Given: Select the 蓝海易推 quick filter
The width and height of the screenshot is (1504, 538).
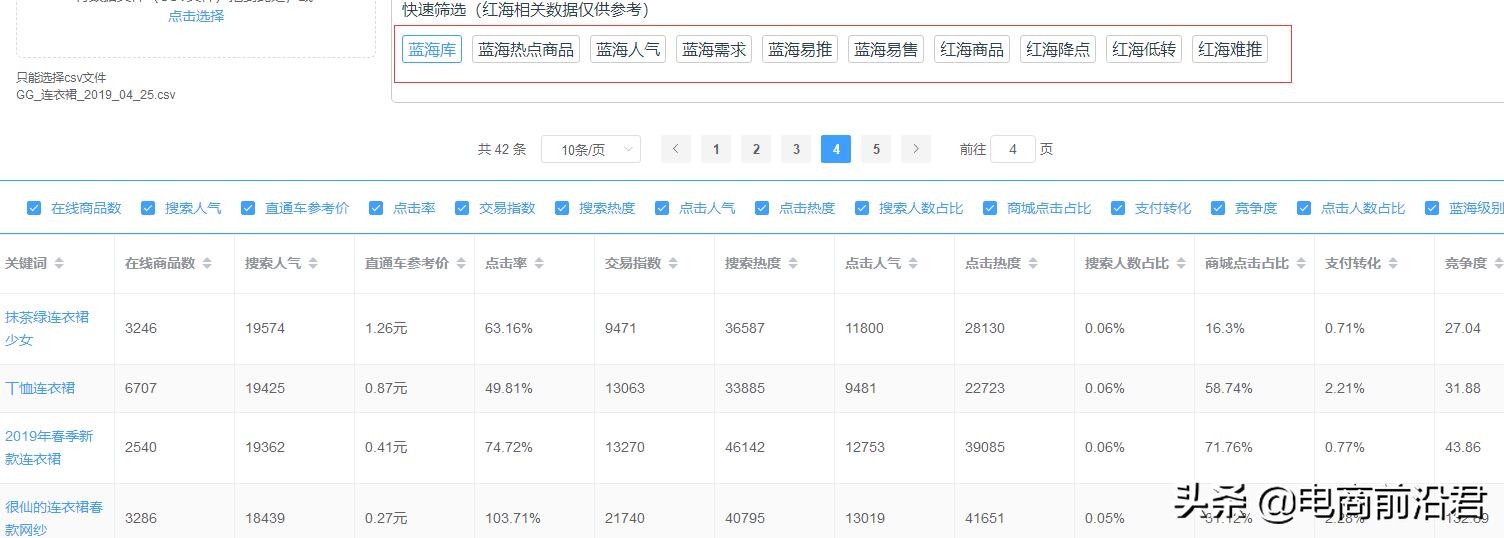Looking at the screenshot, I should (x=800, y=49).
